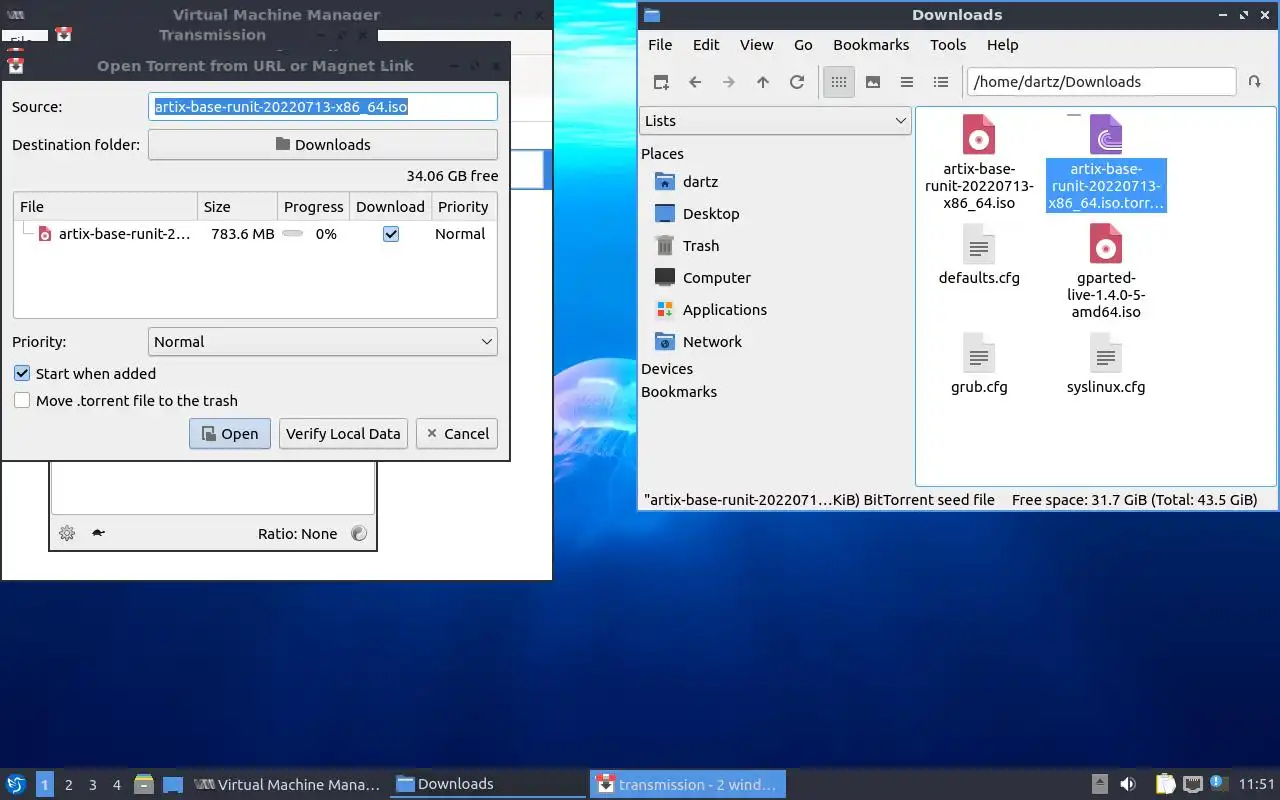Click Verify Local Data button

point(343,433)
